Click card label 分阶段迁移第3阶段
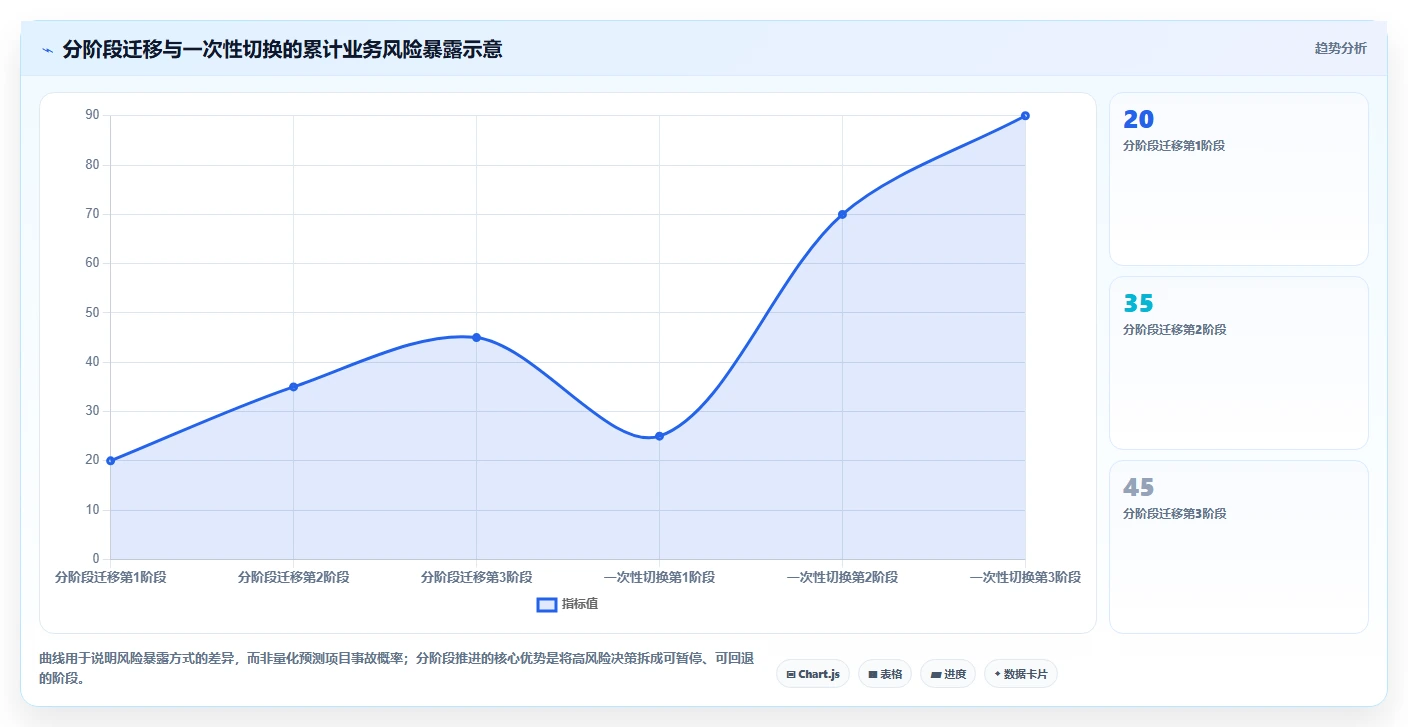Viewport: 1408px width, 727px height. (x=1174, y=513)
